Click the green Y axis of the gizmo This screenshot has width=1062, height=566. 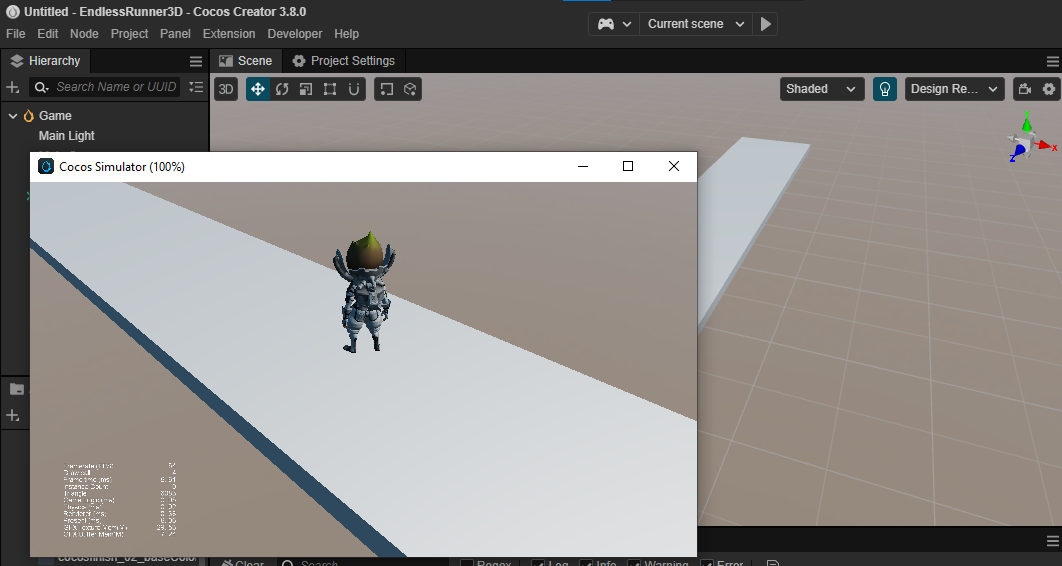[1027, 123]
